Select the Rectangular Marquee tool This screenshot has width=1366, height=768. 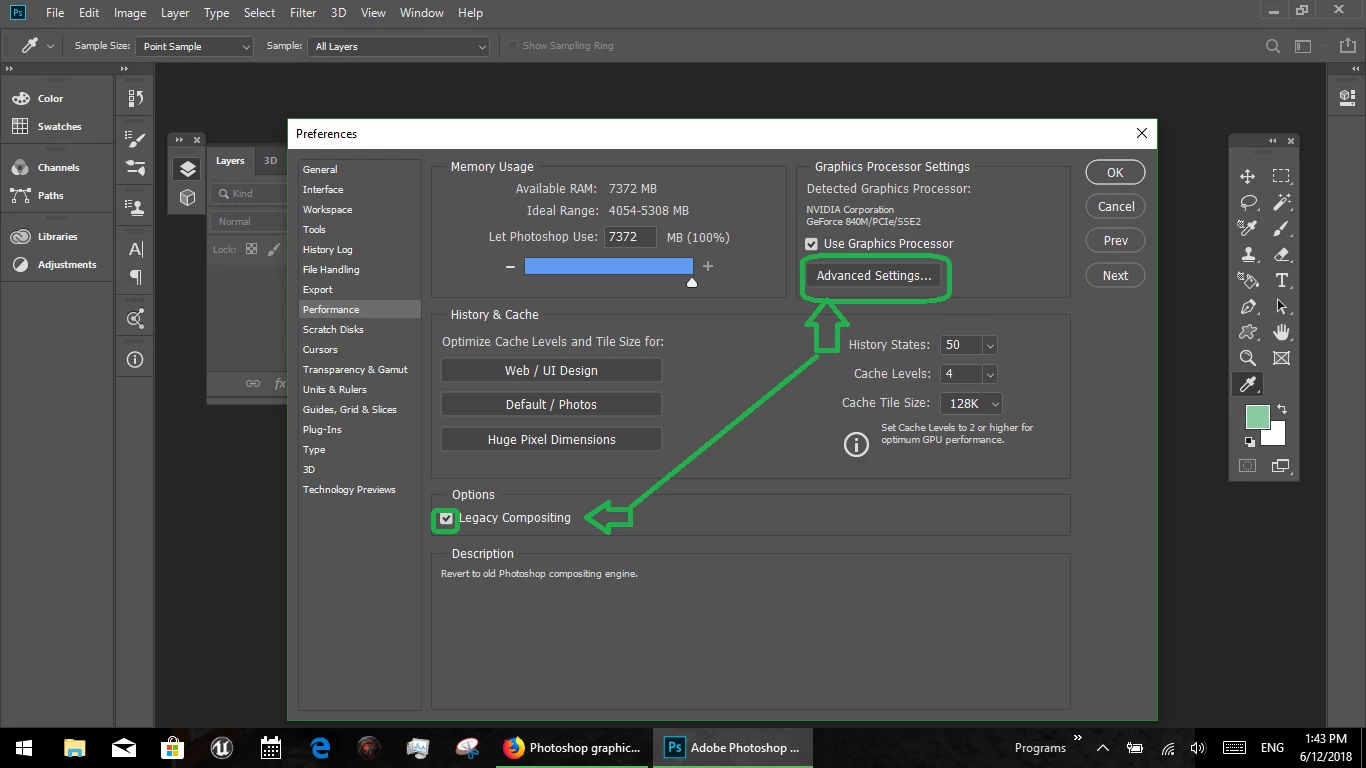[x=1281, y=176]
